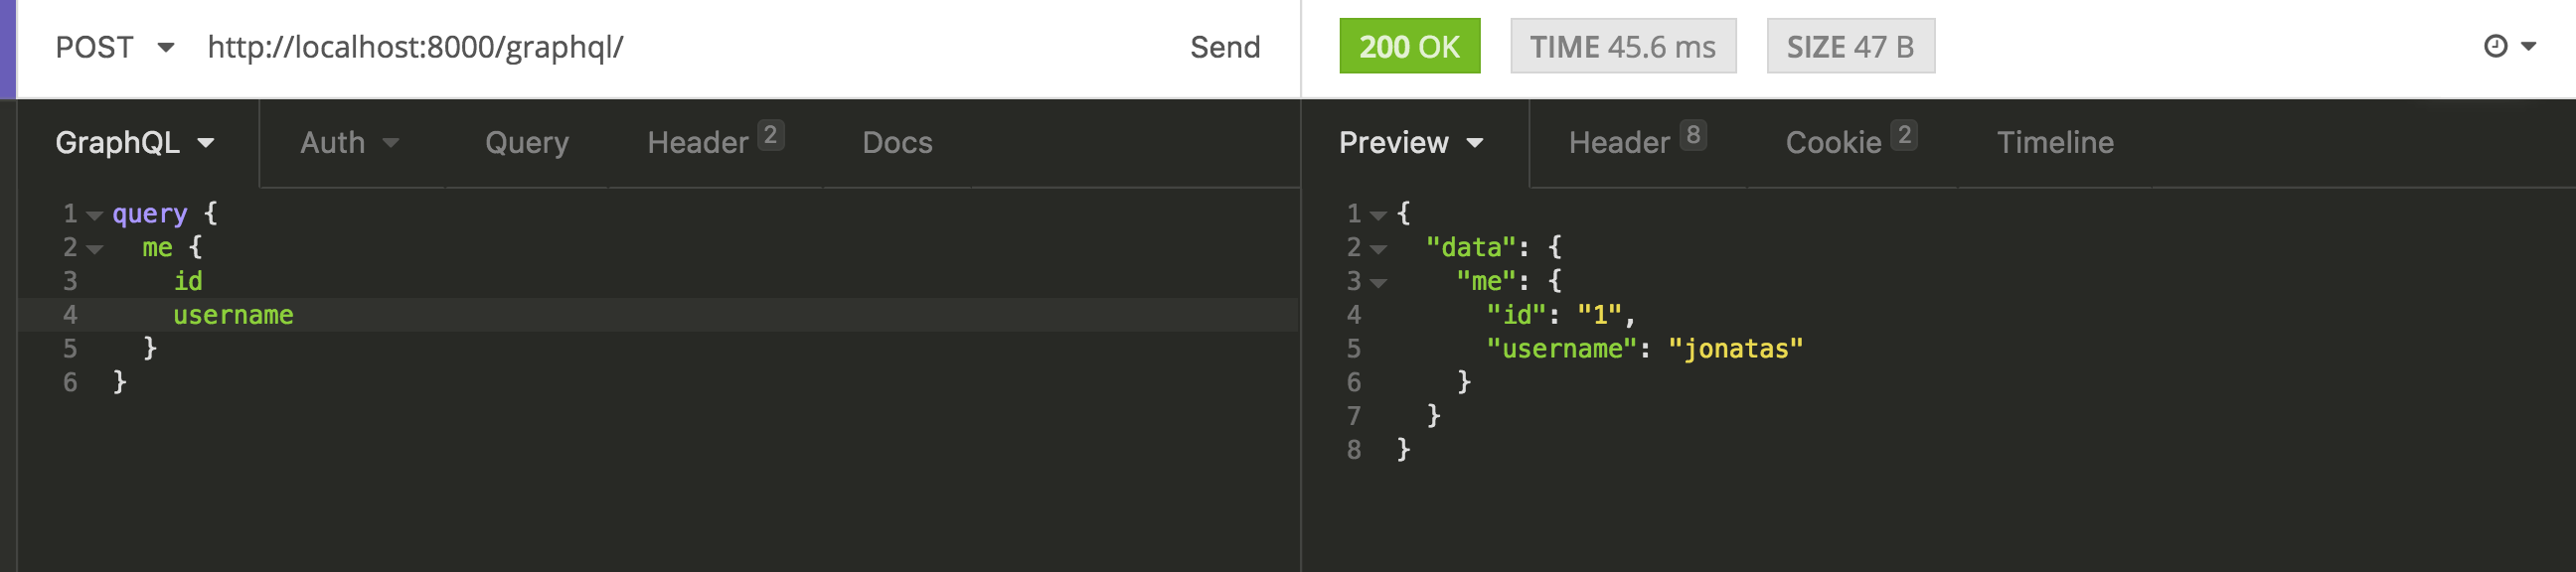Switch to the request Query tab
This screenshot has height=572, width=2576.
pos(527,143)
